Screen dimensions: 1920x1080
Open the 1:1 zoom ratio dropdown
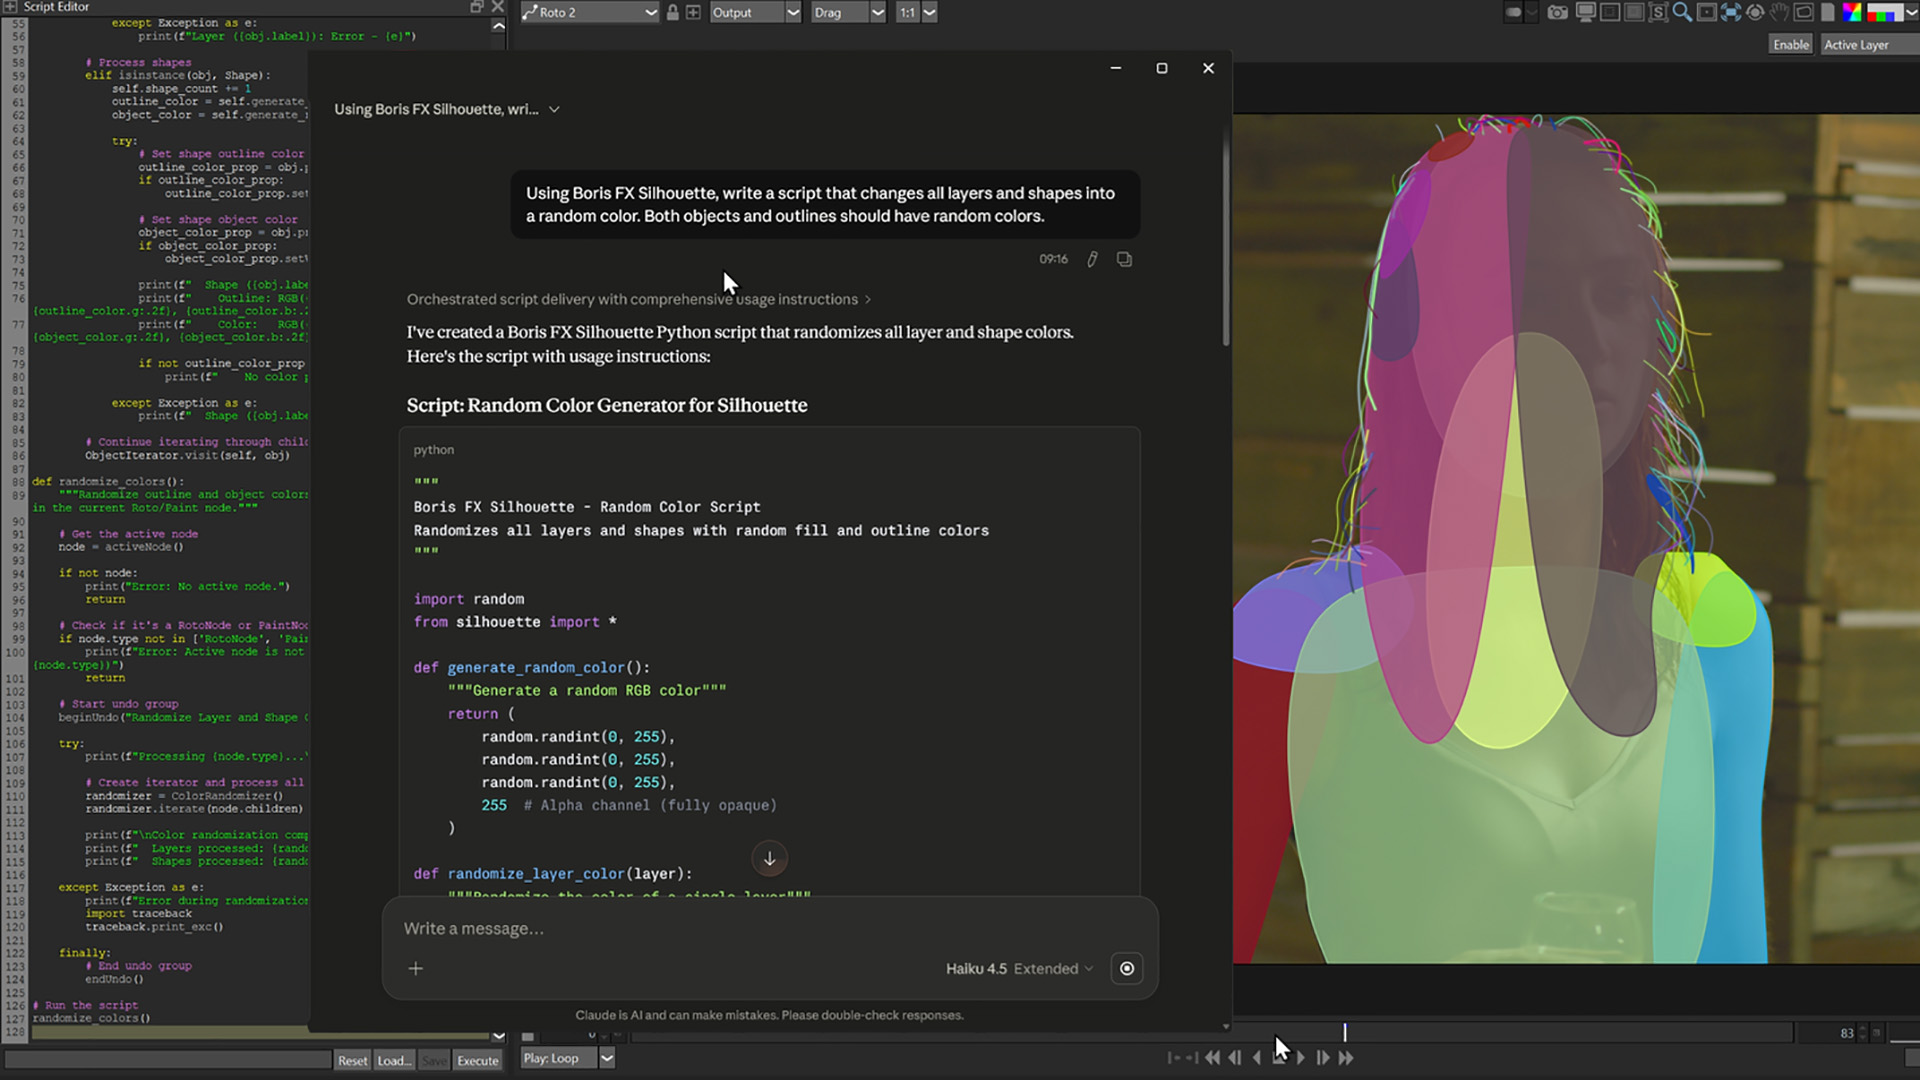pos(916,13)
